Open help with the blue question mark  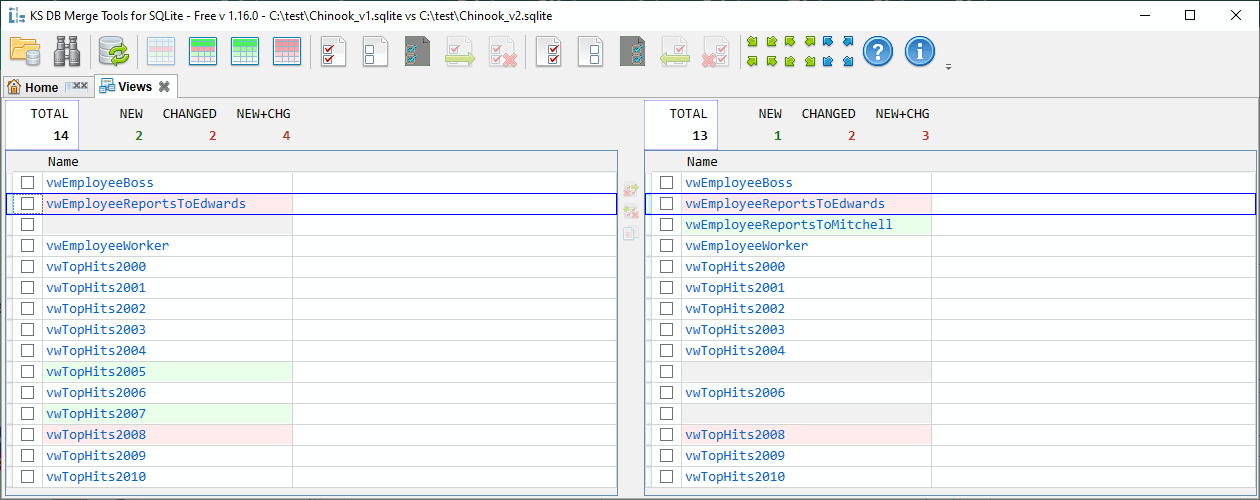pos(878,51)
